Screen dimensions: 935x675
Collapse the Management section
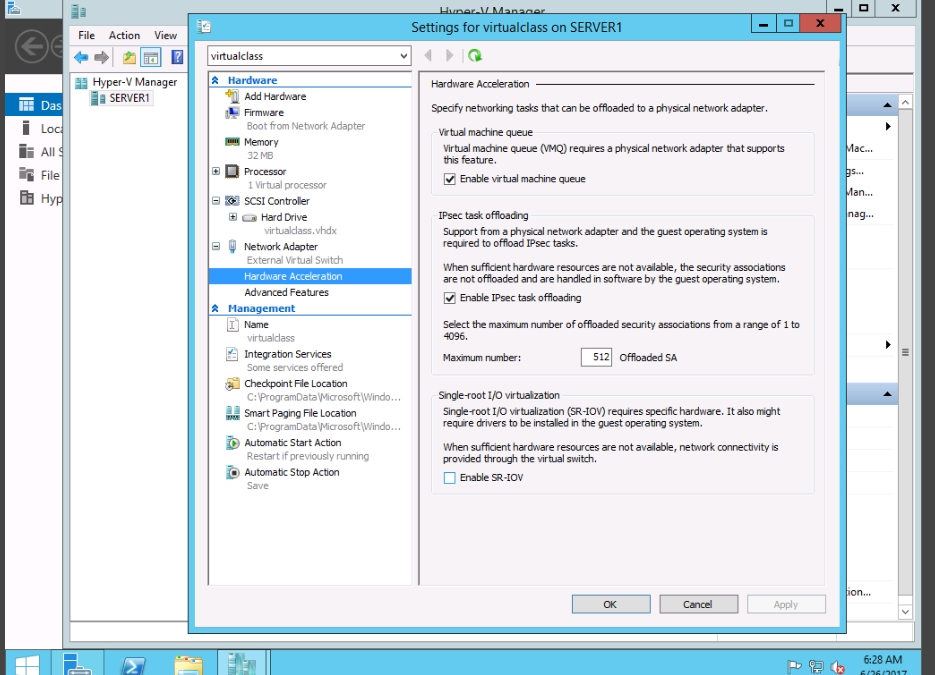coord(215,308)
